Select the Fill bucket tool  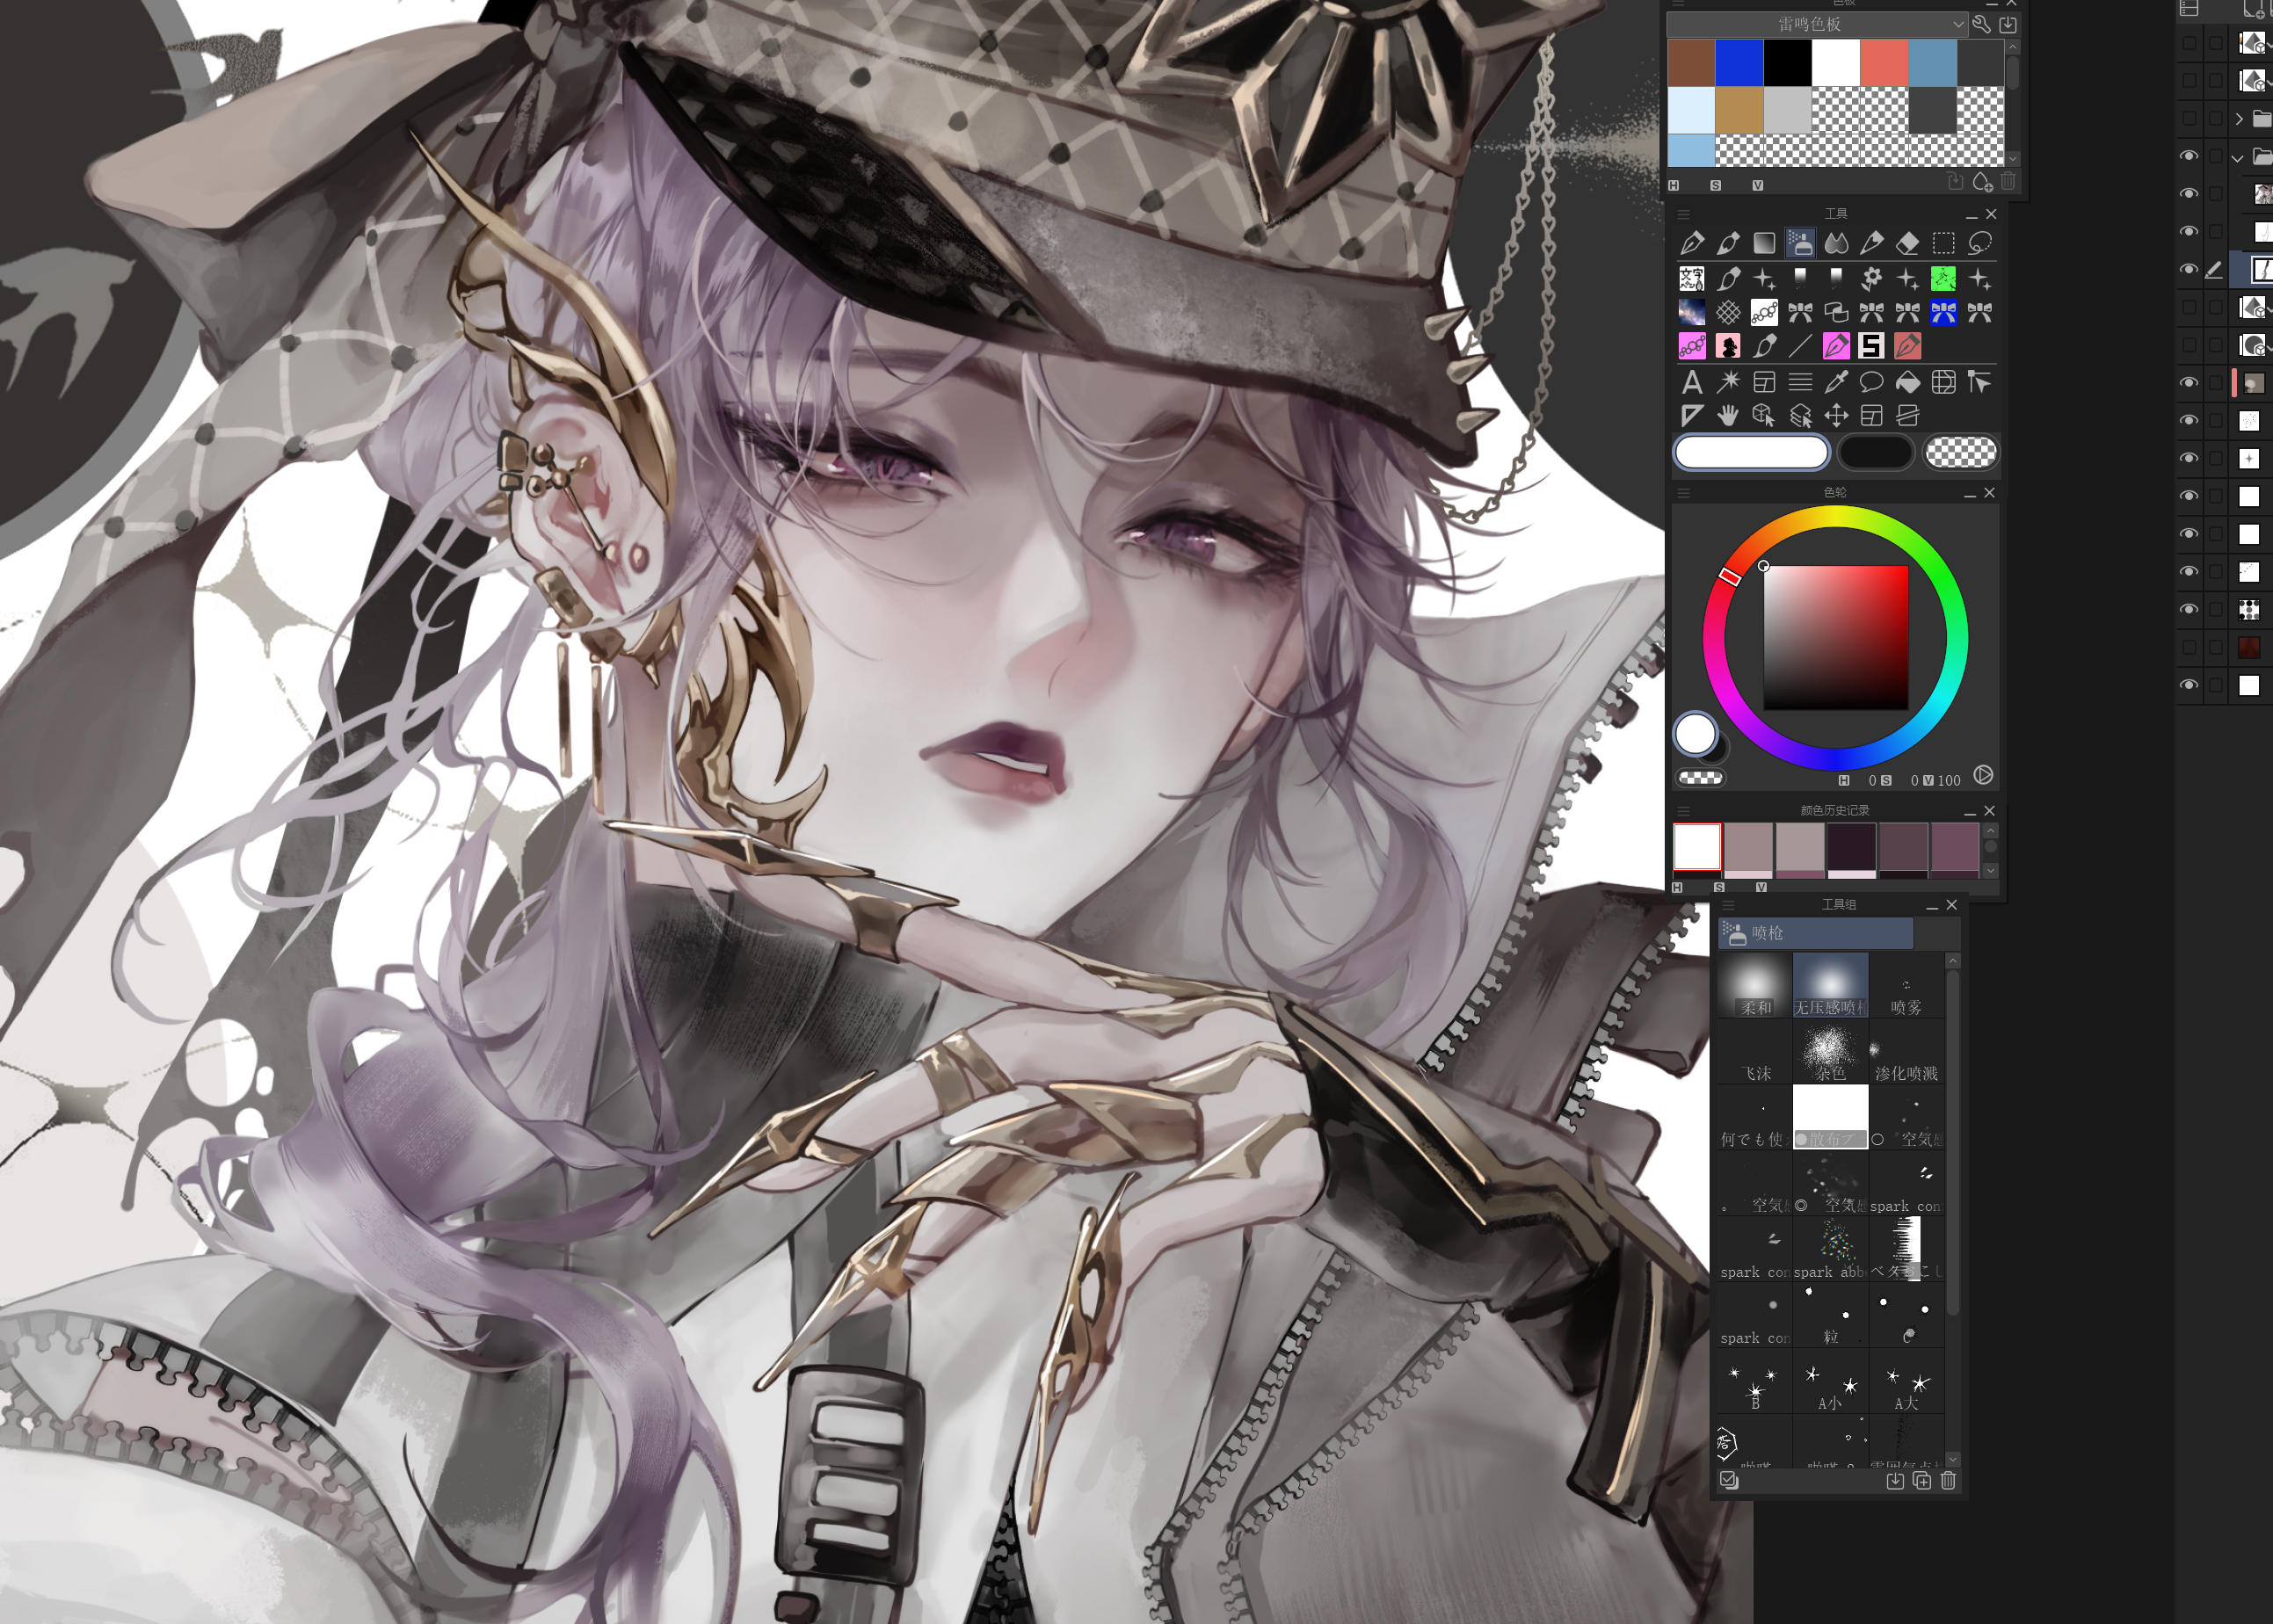click(1907, 382)
